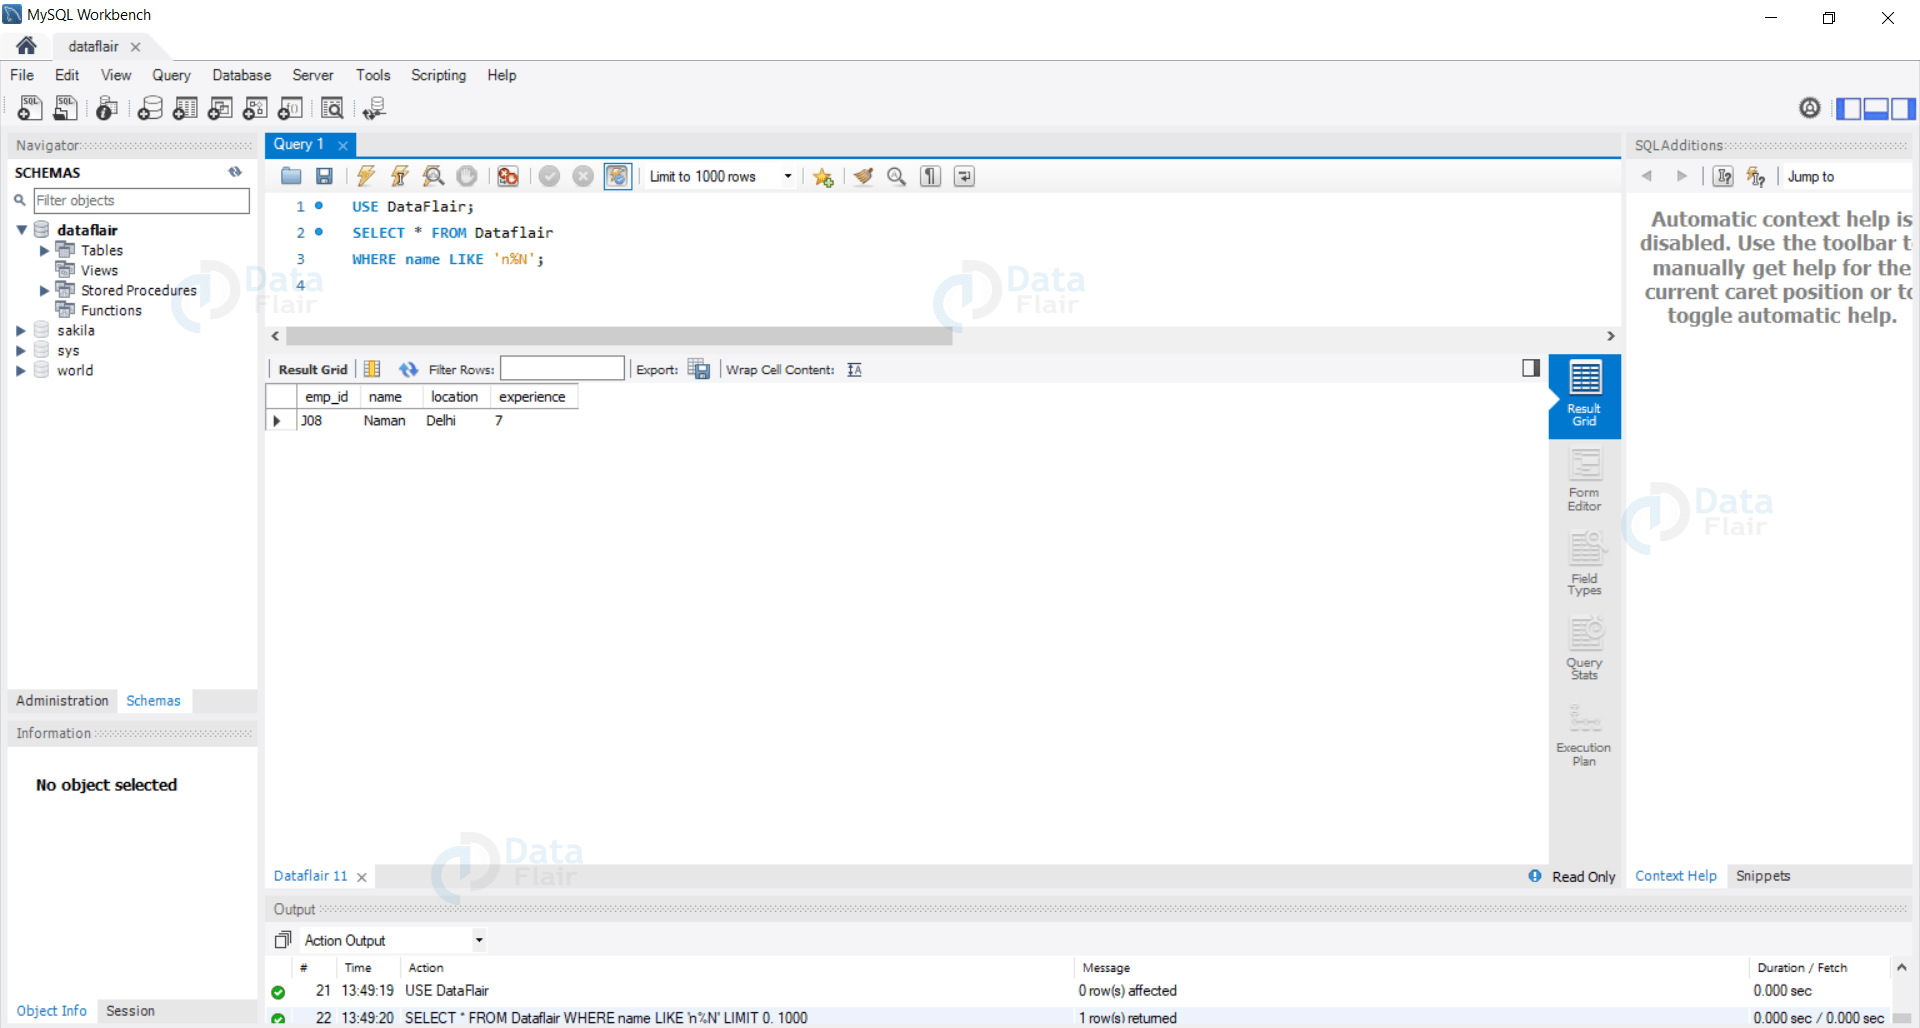Switch to Administration tab
Screen dimensions: 1920x1028
pyautogui.click(x=62, y=701)
